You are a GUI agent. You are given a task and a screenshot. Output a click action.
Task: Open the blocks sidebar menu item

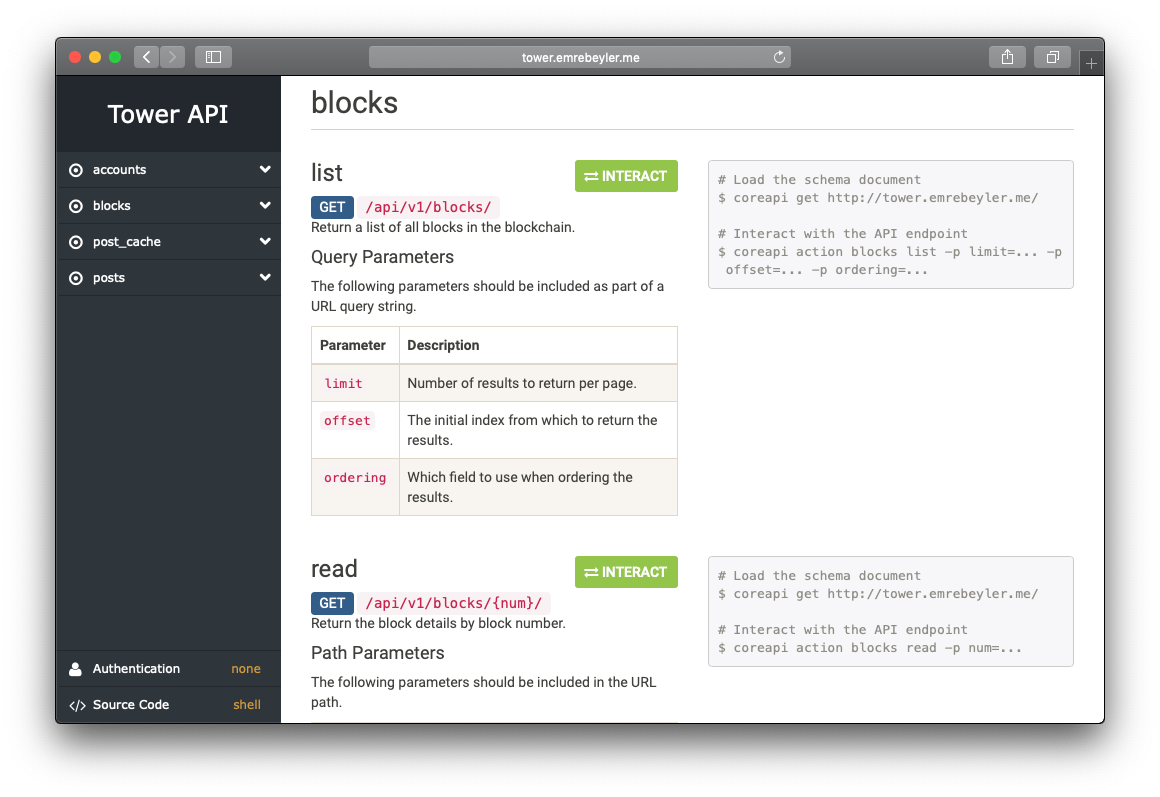click(169, 206)
